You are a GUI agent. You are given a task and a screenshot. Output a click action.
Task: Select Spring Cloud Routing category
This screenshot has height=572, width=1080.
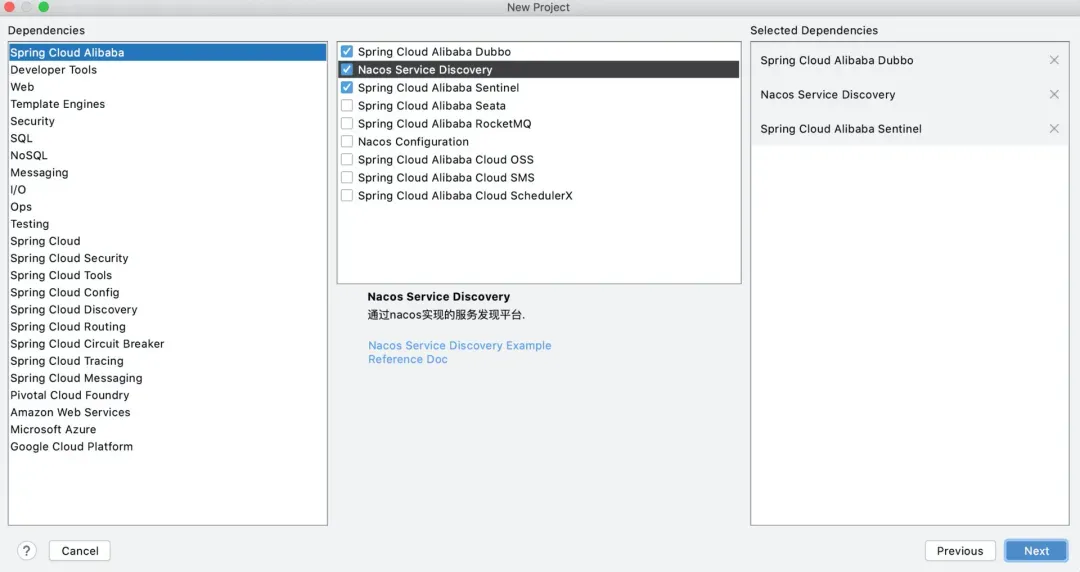[167, 327]
